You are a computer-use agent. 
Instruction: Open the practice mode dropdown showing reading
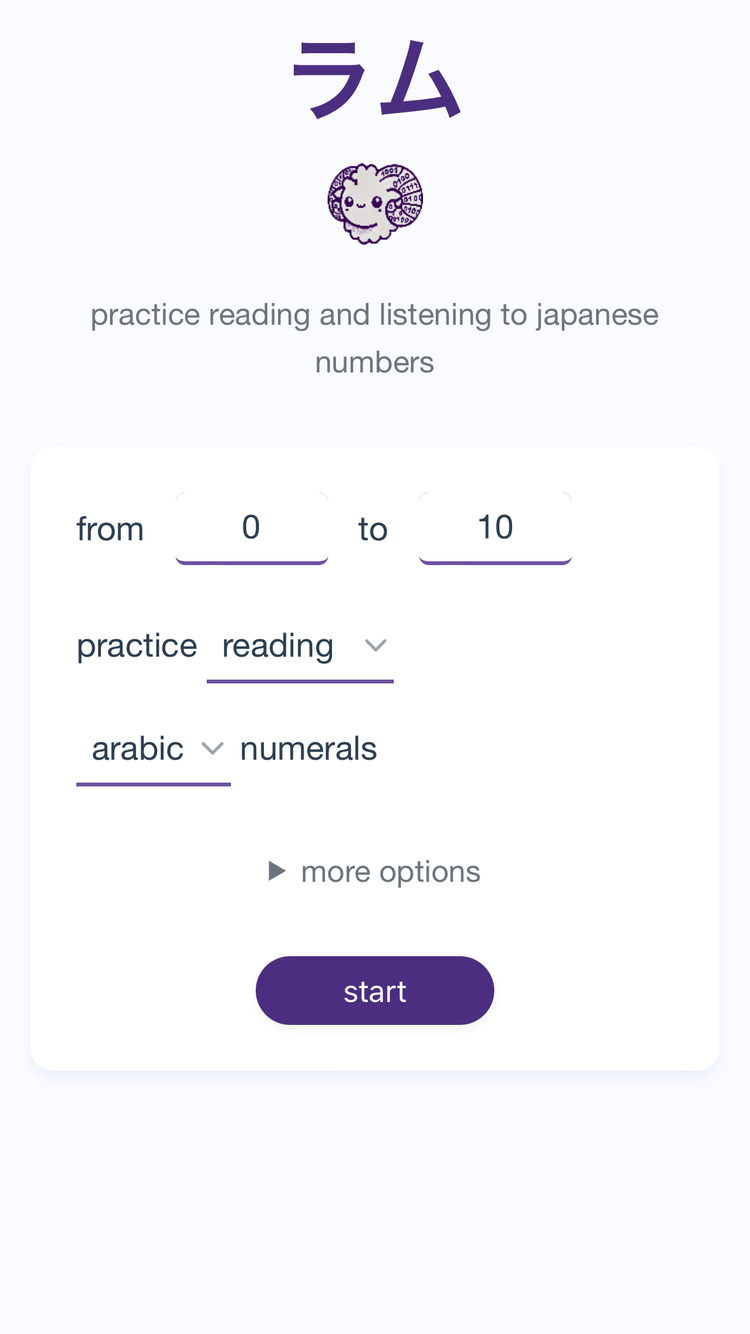299,647
